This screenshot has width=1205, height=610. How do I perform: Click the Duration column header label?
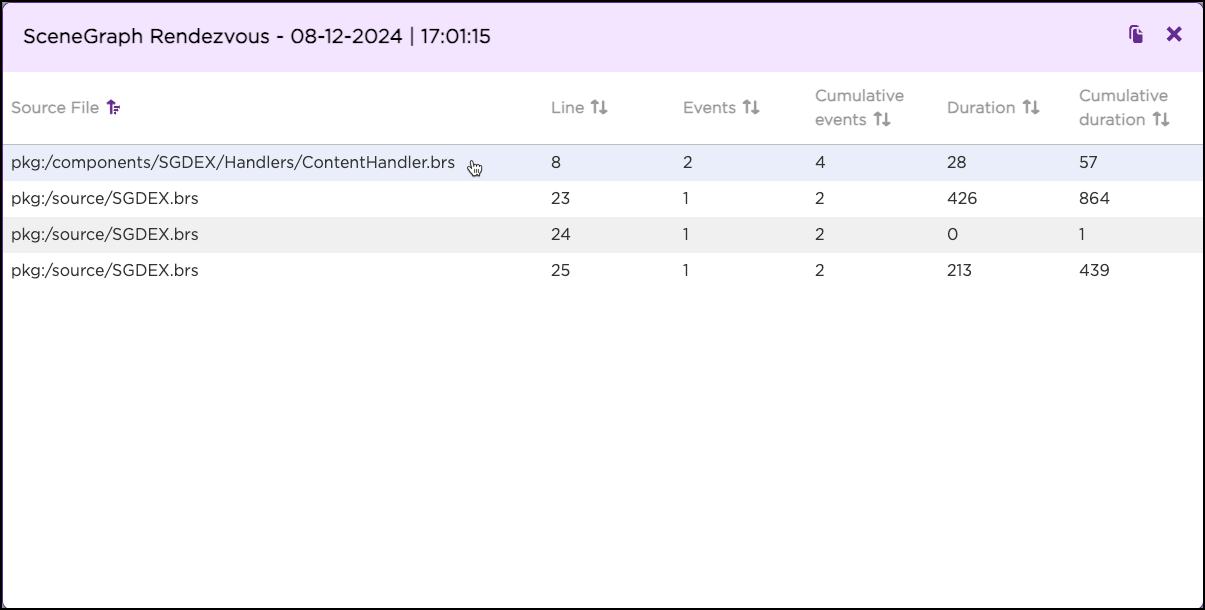pos(981,108)
